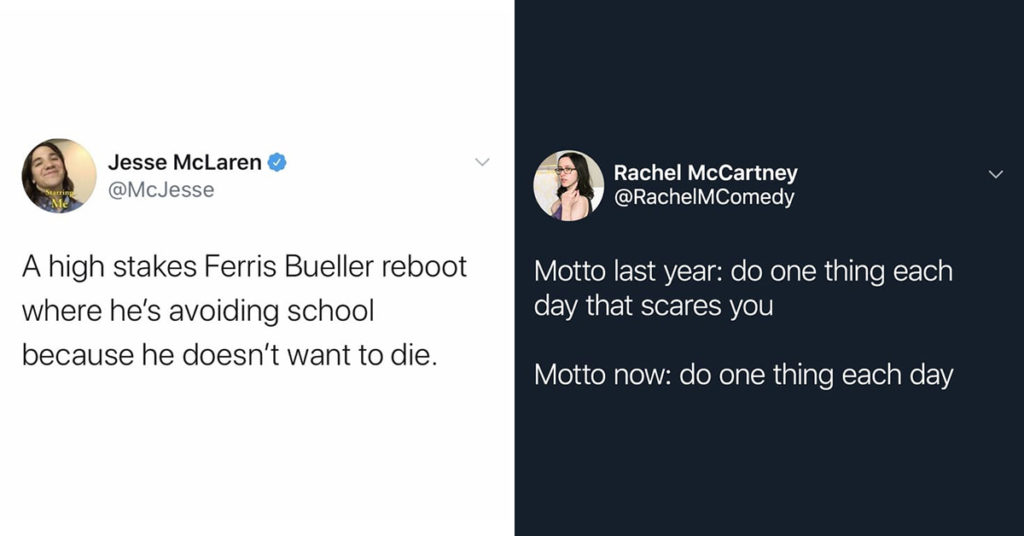Open Rachel McCartney's profile picture
This screenshot has width=1024, height=536.
click(569, 185)
